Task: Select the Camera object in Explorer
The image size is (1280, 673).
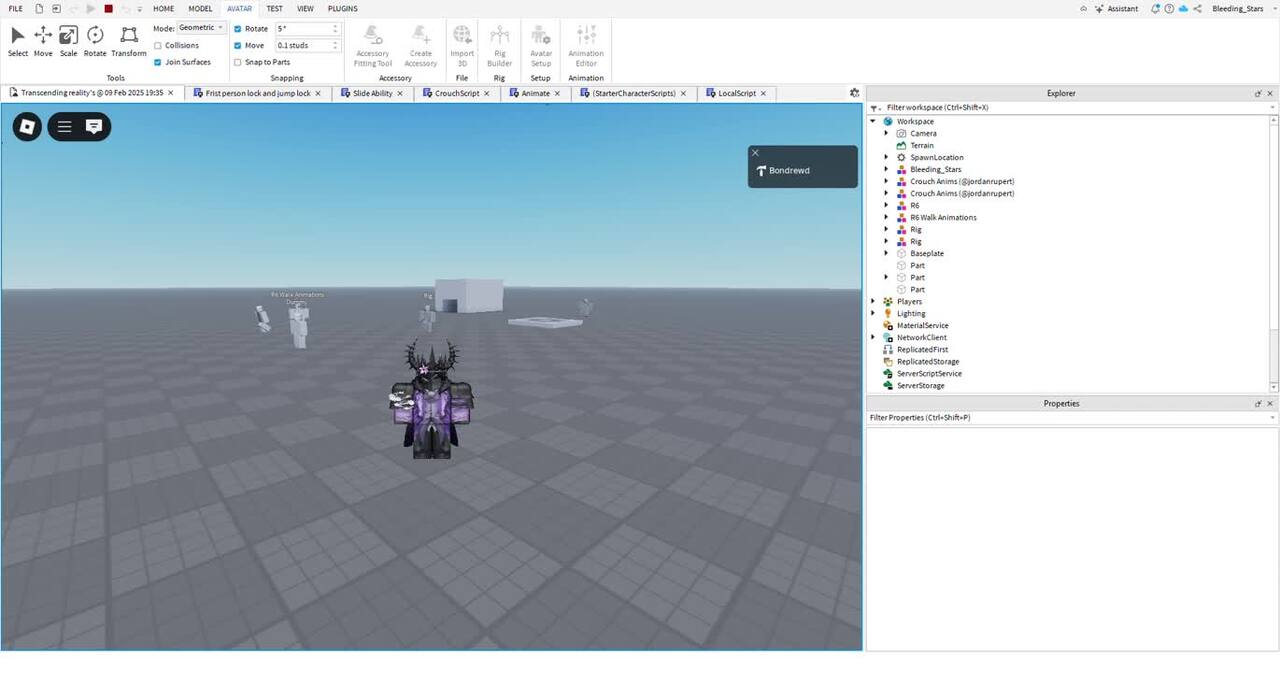Action: pyautogui.click(x=923, y=133)
